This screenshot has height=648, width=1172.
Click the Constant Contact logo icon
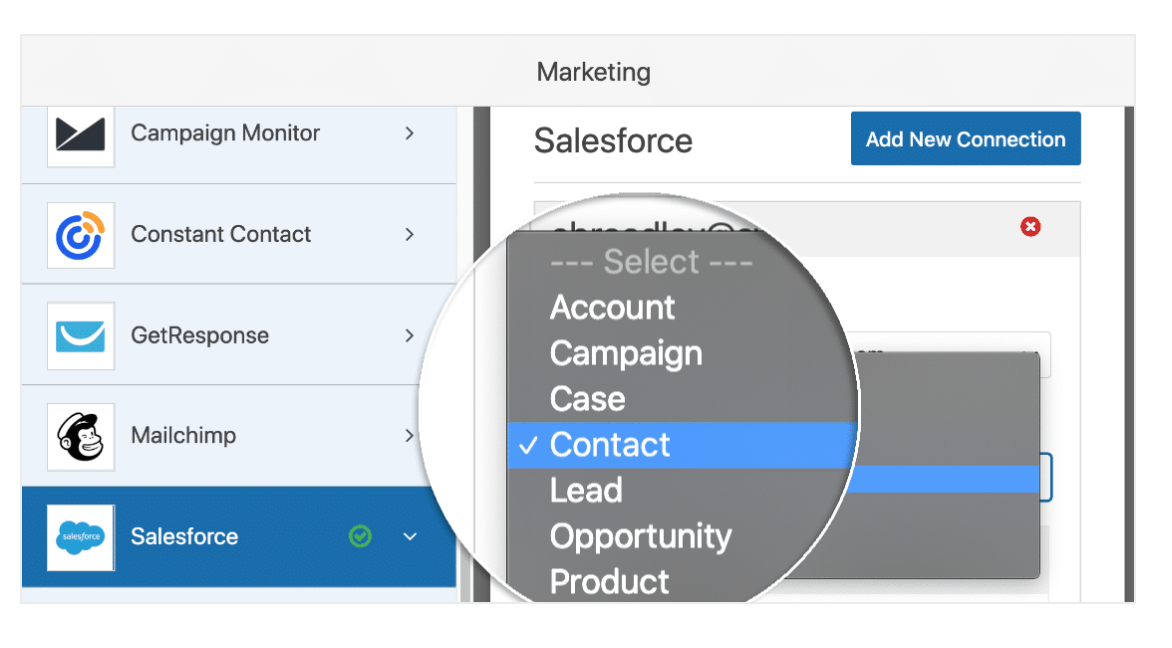click(x=81, y=235)
